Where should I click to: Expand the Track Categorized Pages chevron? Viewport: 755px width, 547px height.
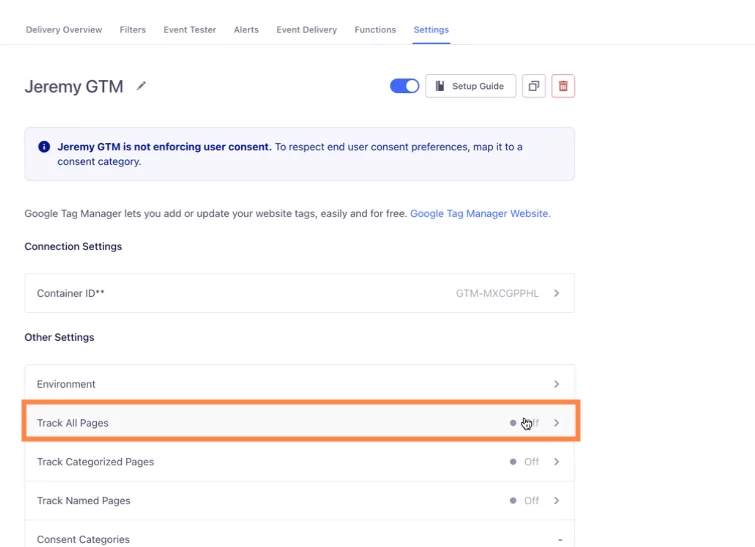[x=556, y=462]
